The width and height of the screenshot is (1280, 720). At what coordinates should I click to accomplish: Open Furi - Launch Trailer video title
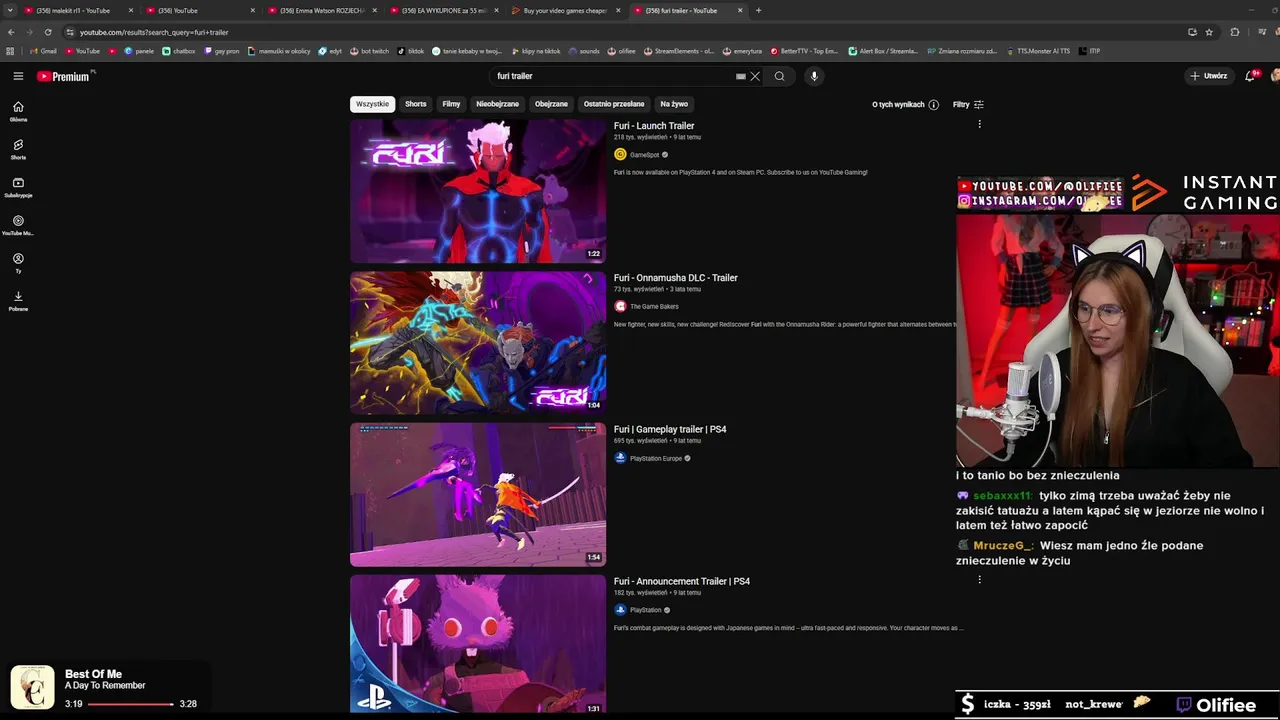pos(654,126)
